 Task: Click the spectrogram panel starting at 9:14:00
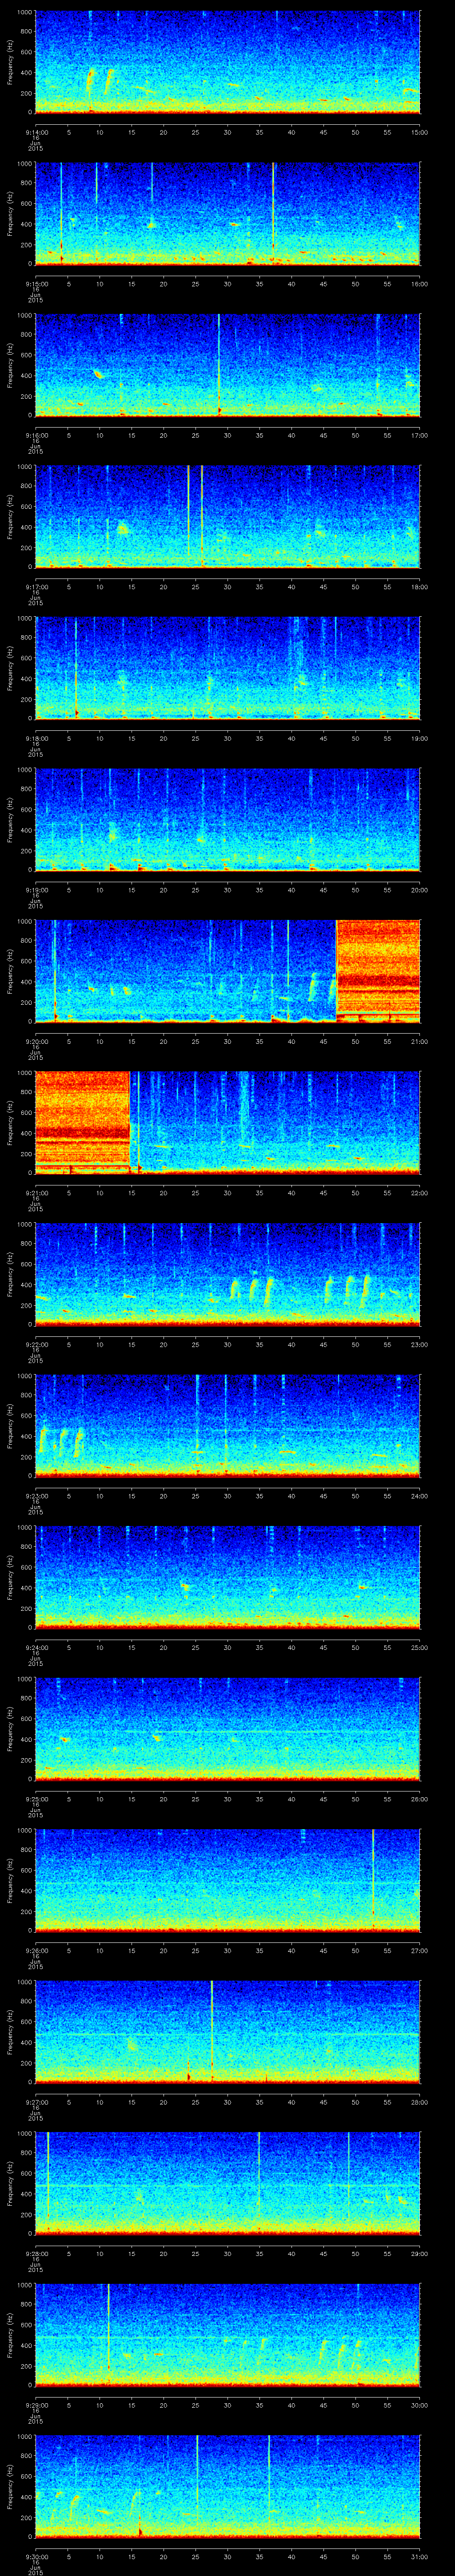coord(227,62)
